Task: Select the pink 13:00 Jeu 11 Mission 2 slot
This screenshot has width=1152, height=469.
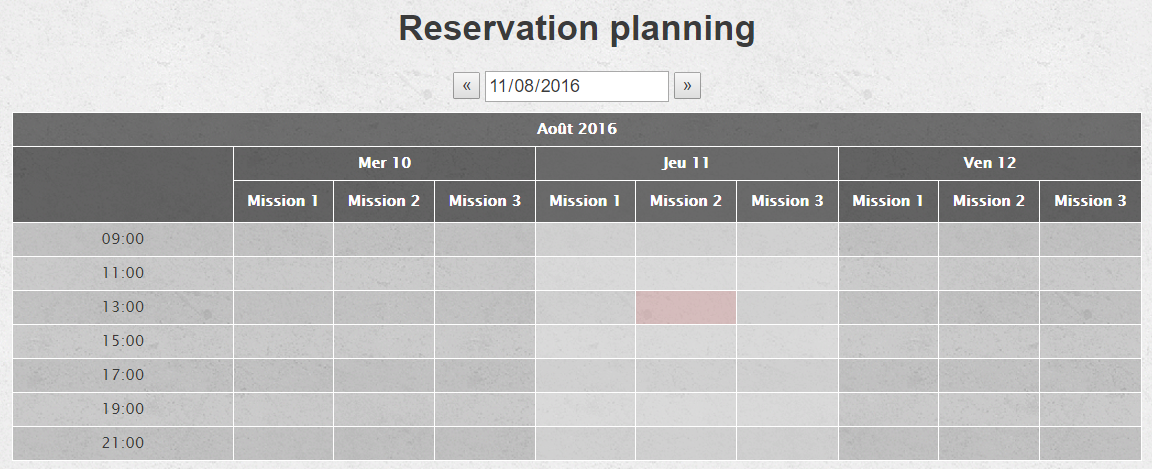Action: (x=686, y=307)
